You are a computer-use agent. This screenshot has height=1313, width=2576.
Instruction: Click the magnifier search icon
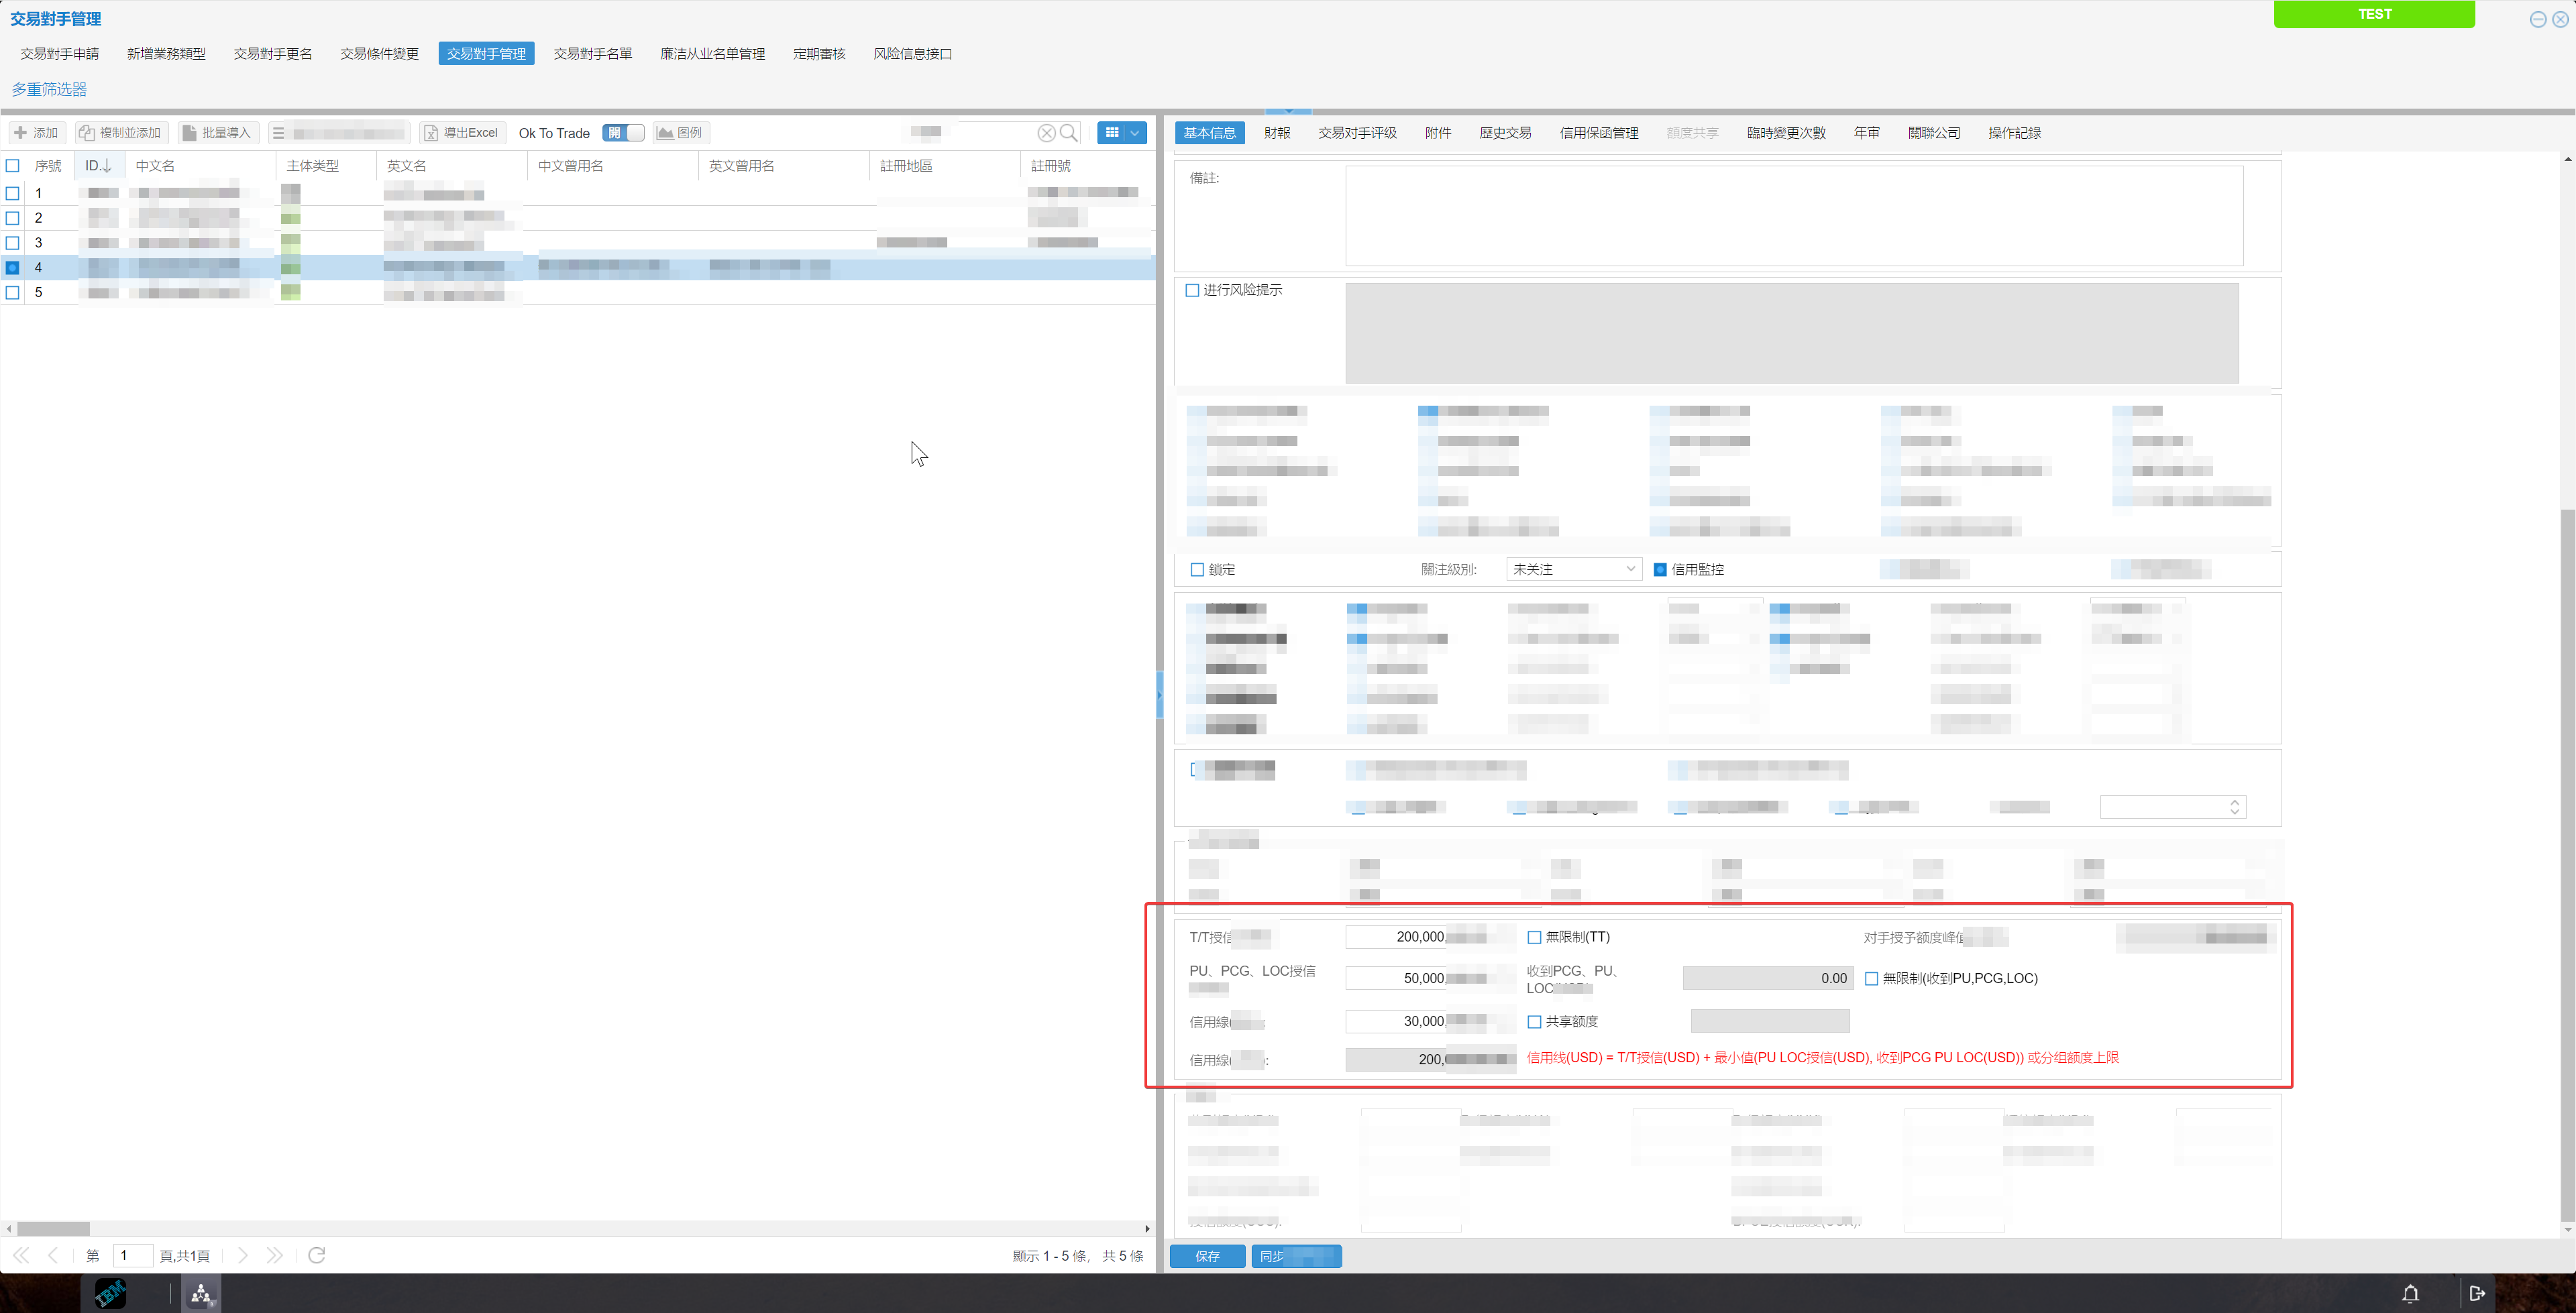1069,133
